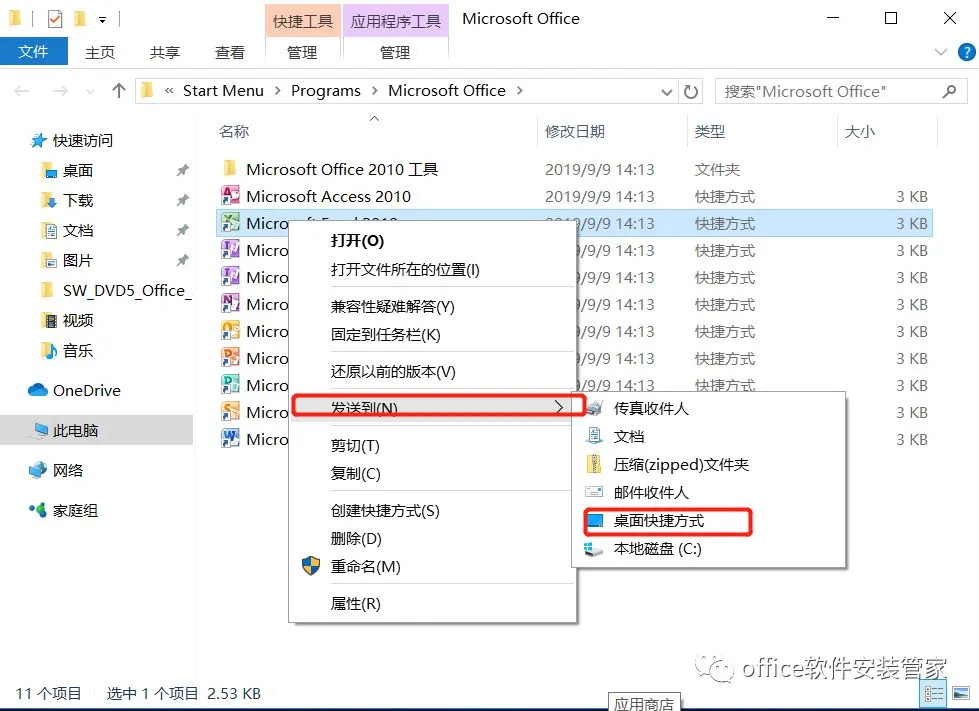Click the 家庭组 homegroup icon in sidebar
Viewport: 979px width, 711px height.
tap(38, 510)
